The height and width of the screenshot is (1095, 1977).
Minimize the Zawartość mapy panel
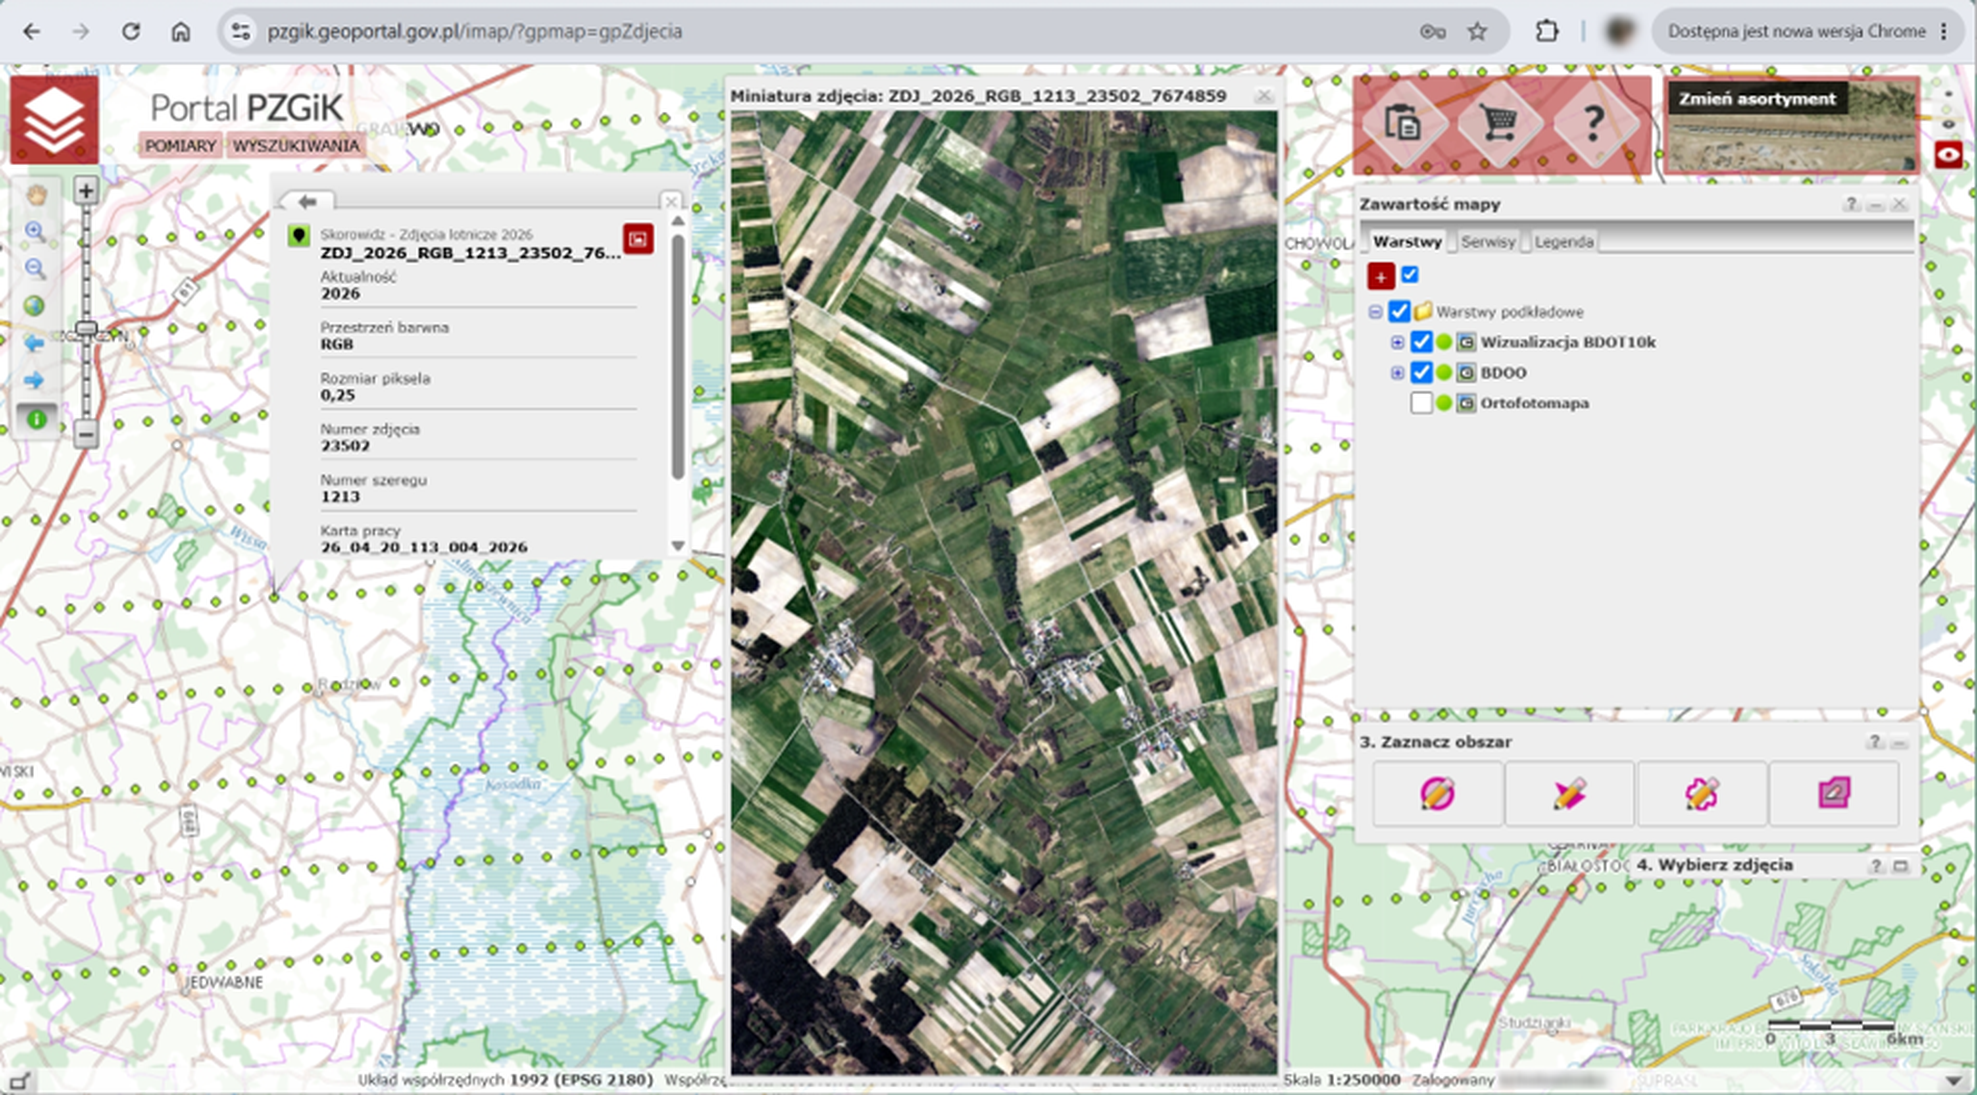[x=1875, y=204]
